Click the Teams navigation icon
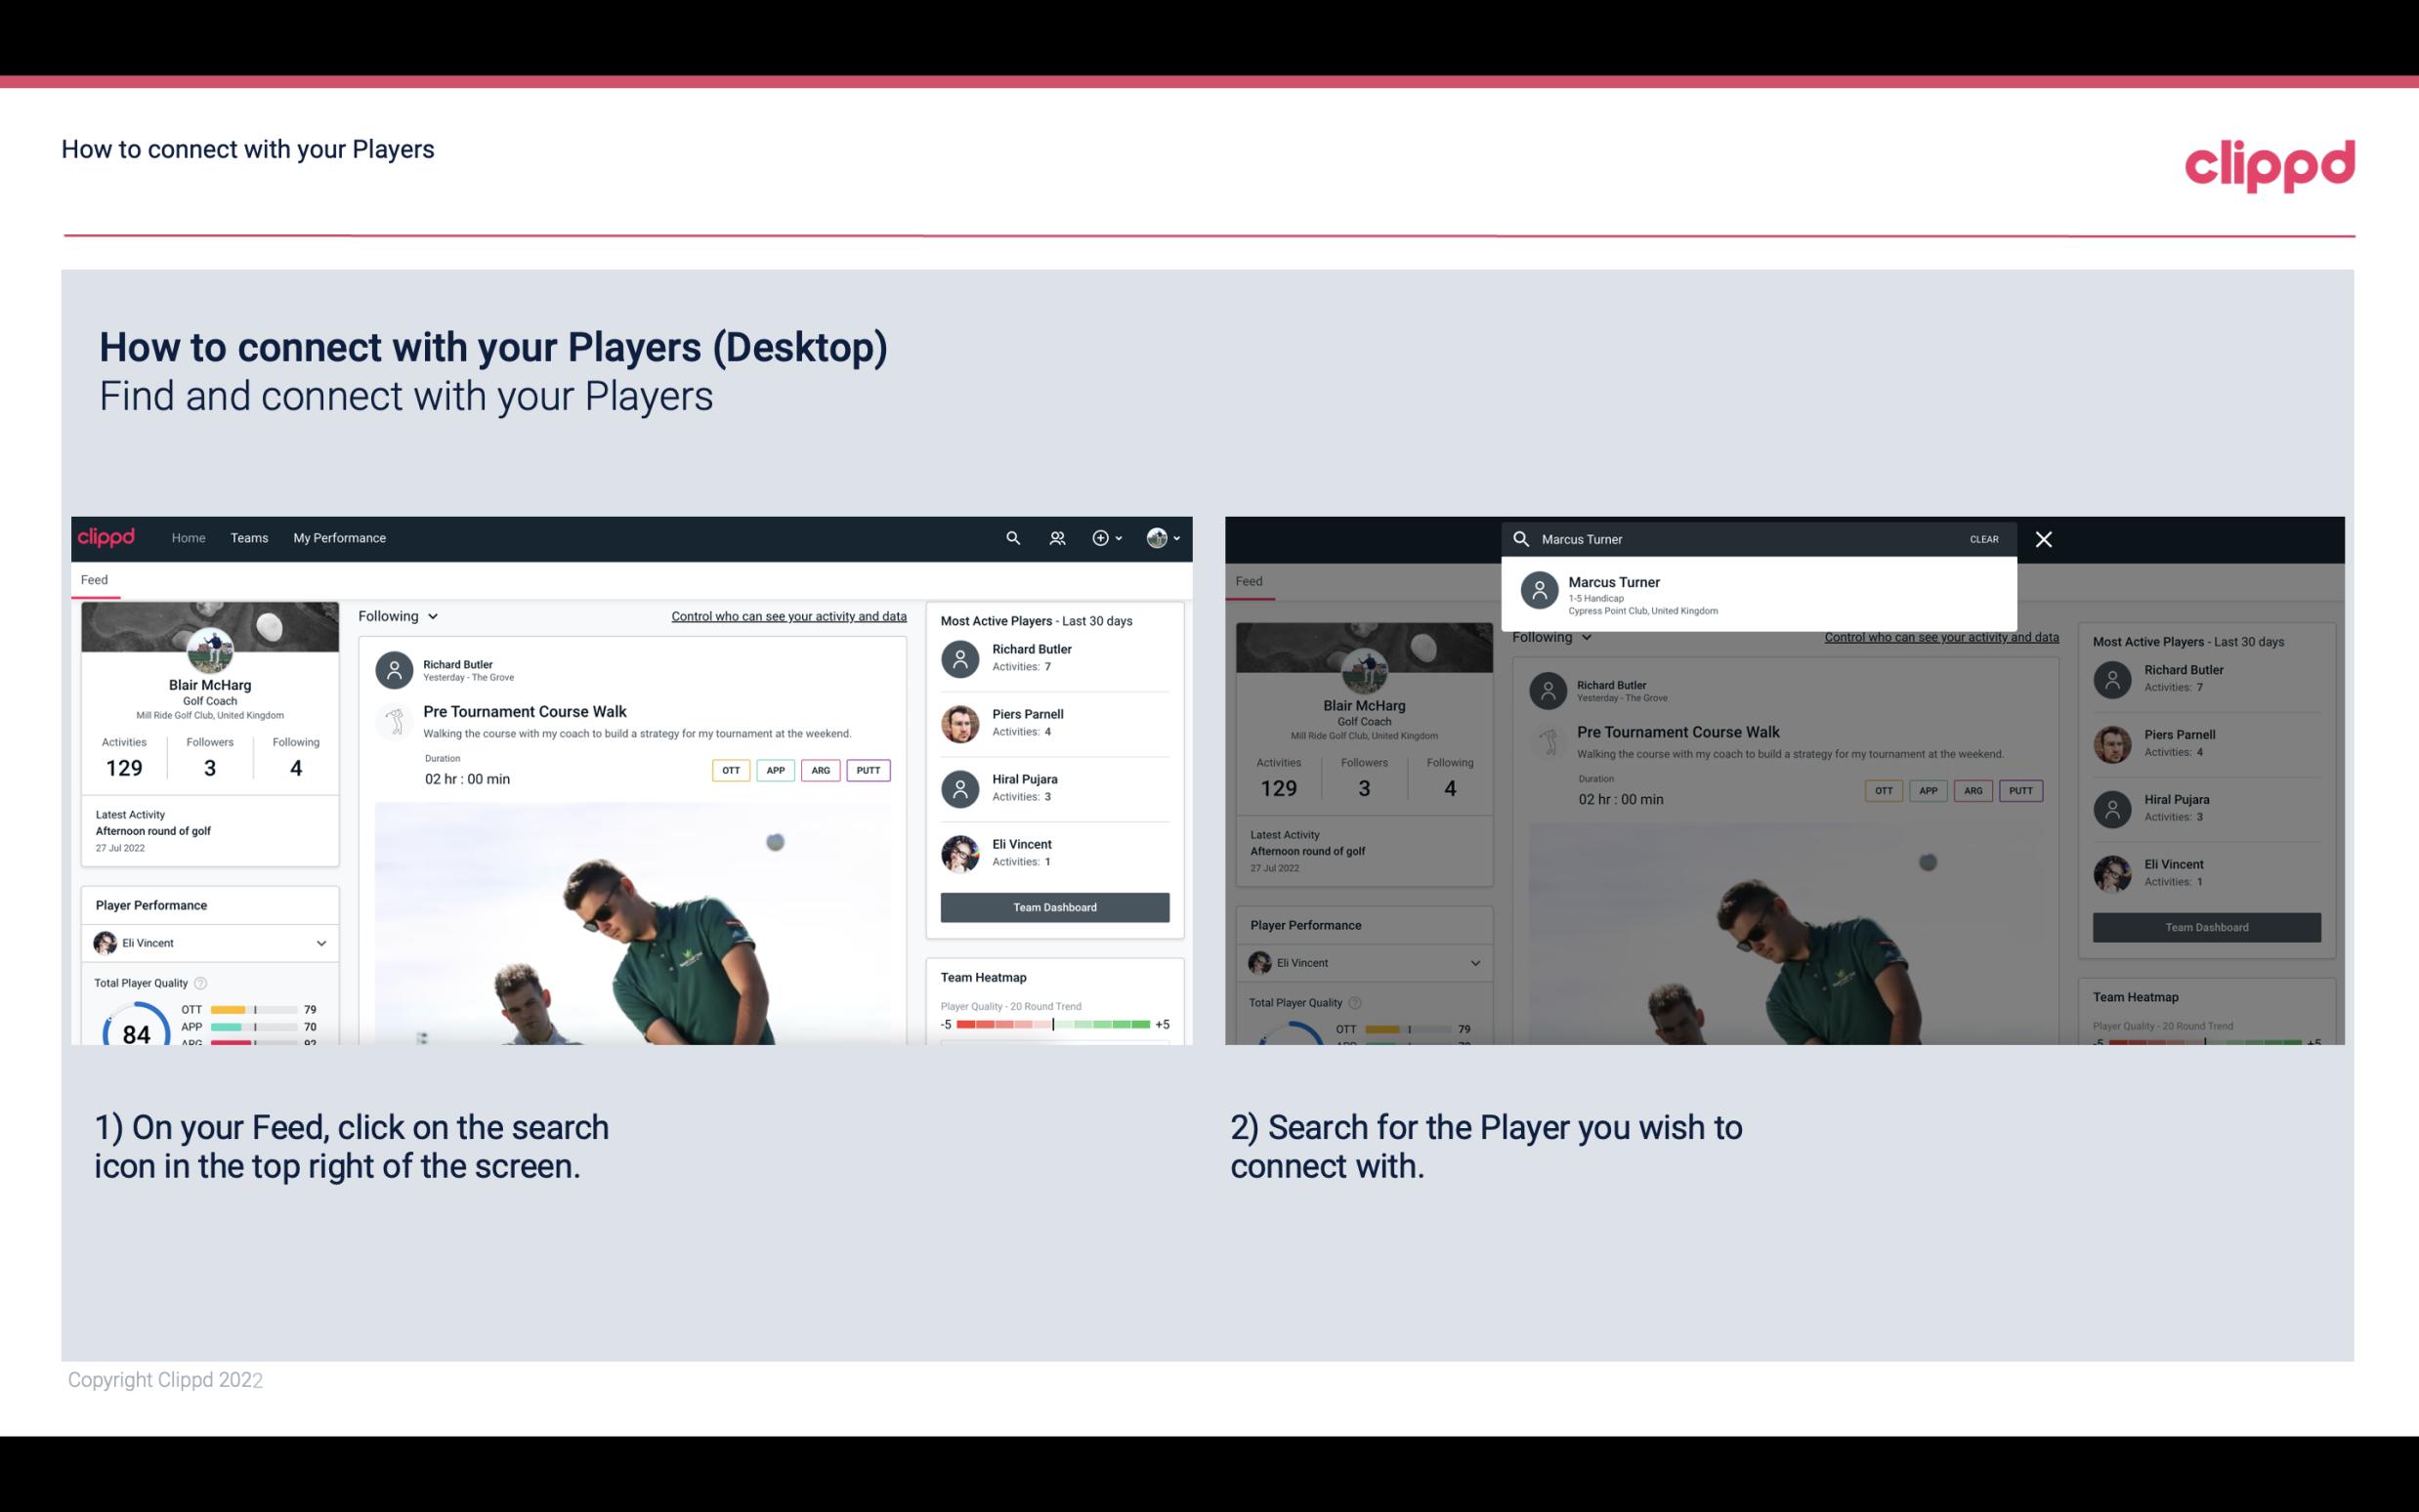The image size is (2419, 1512). (x=247, y=538)
